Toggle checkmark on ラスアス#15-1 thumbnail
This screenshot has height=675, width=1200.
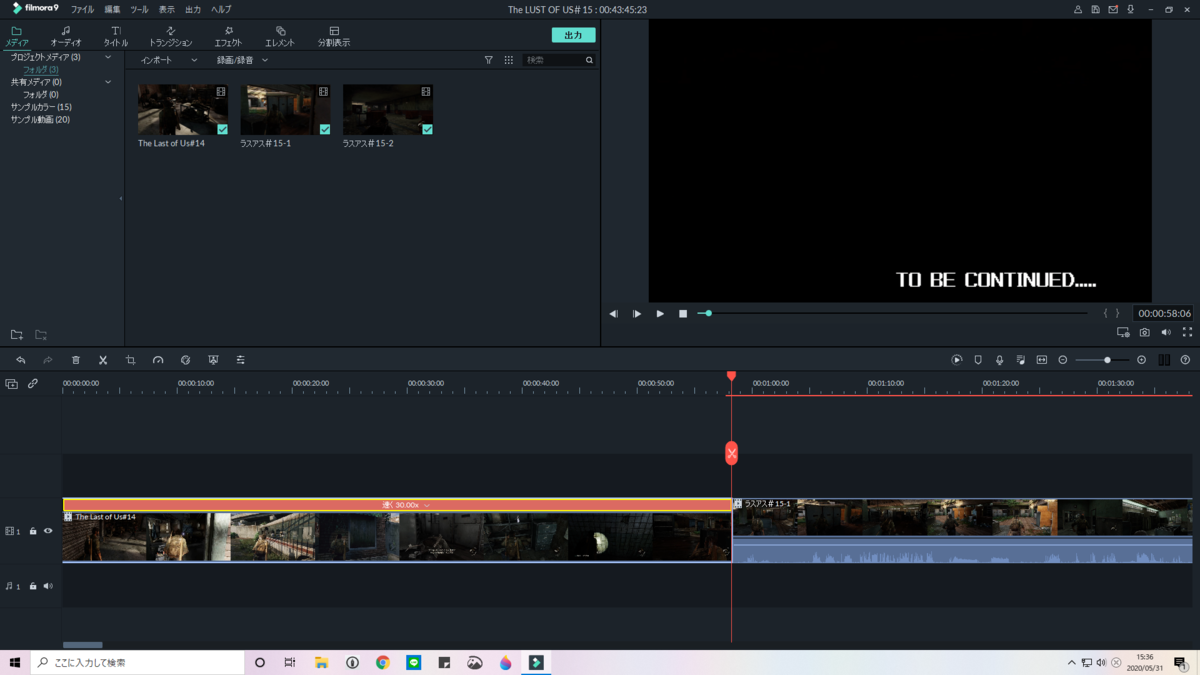325,129
